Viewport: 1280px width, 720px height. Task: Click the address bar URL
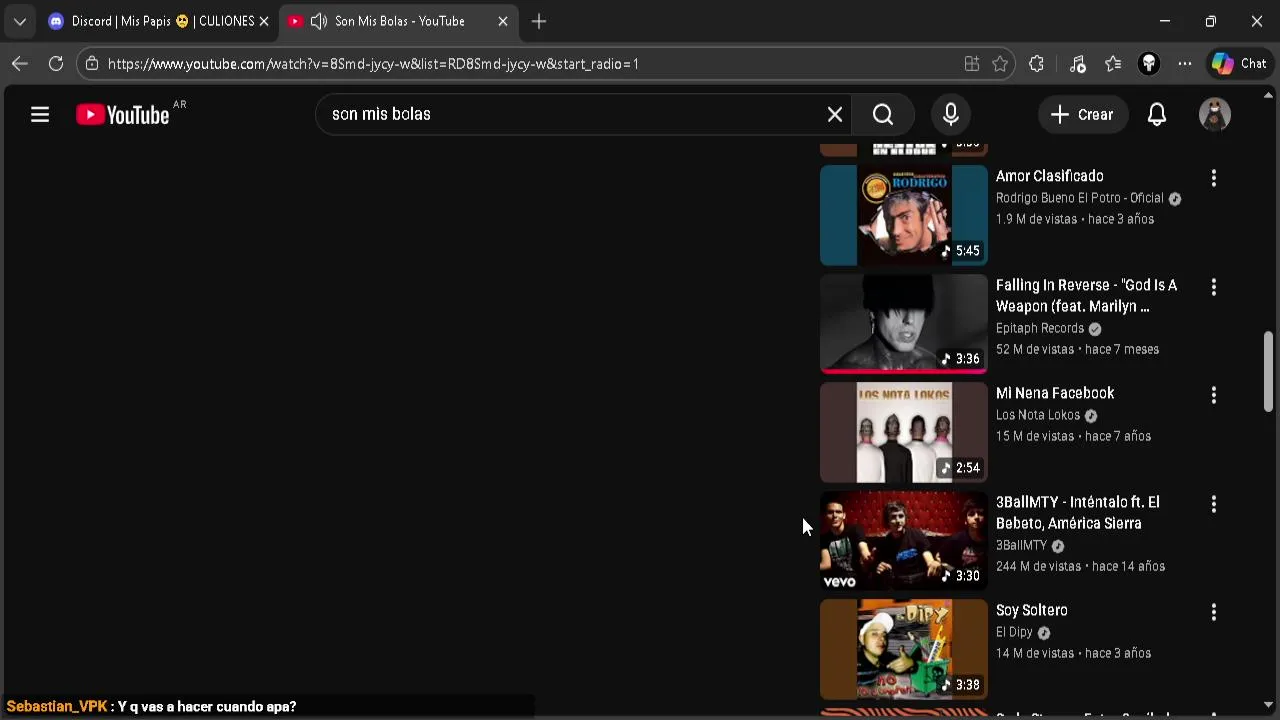(373, 64)
